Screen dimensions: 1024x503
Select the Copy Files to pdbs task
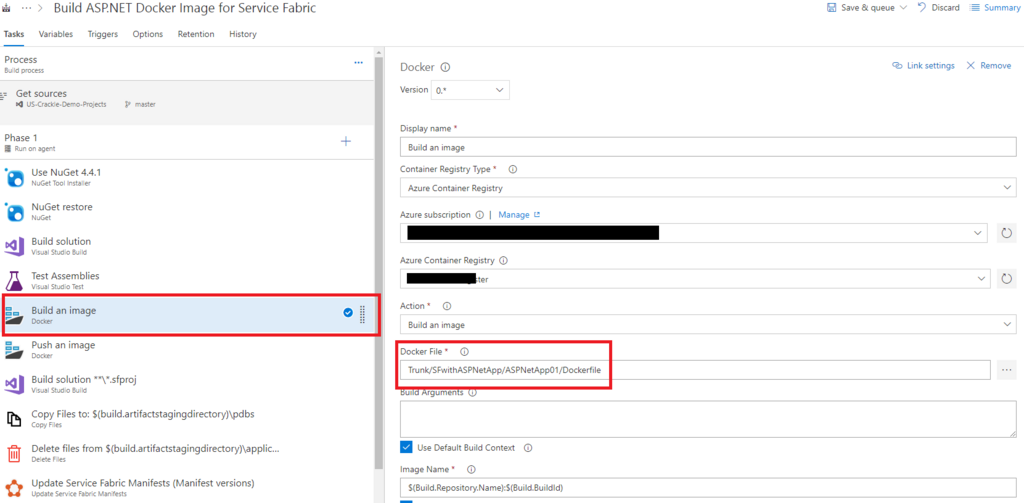[188, 419]
